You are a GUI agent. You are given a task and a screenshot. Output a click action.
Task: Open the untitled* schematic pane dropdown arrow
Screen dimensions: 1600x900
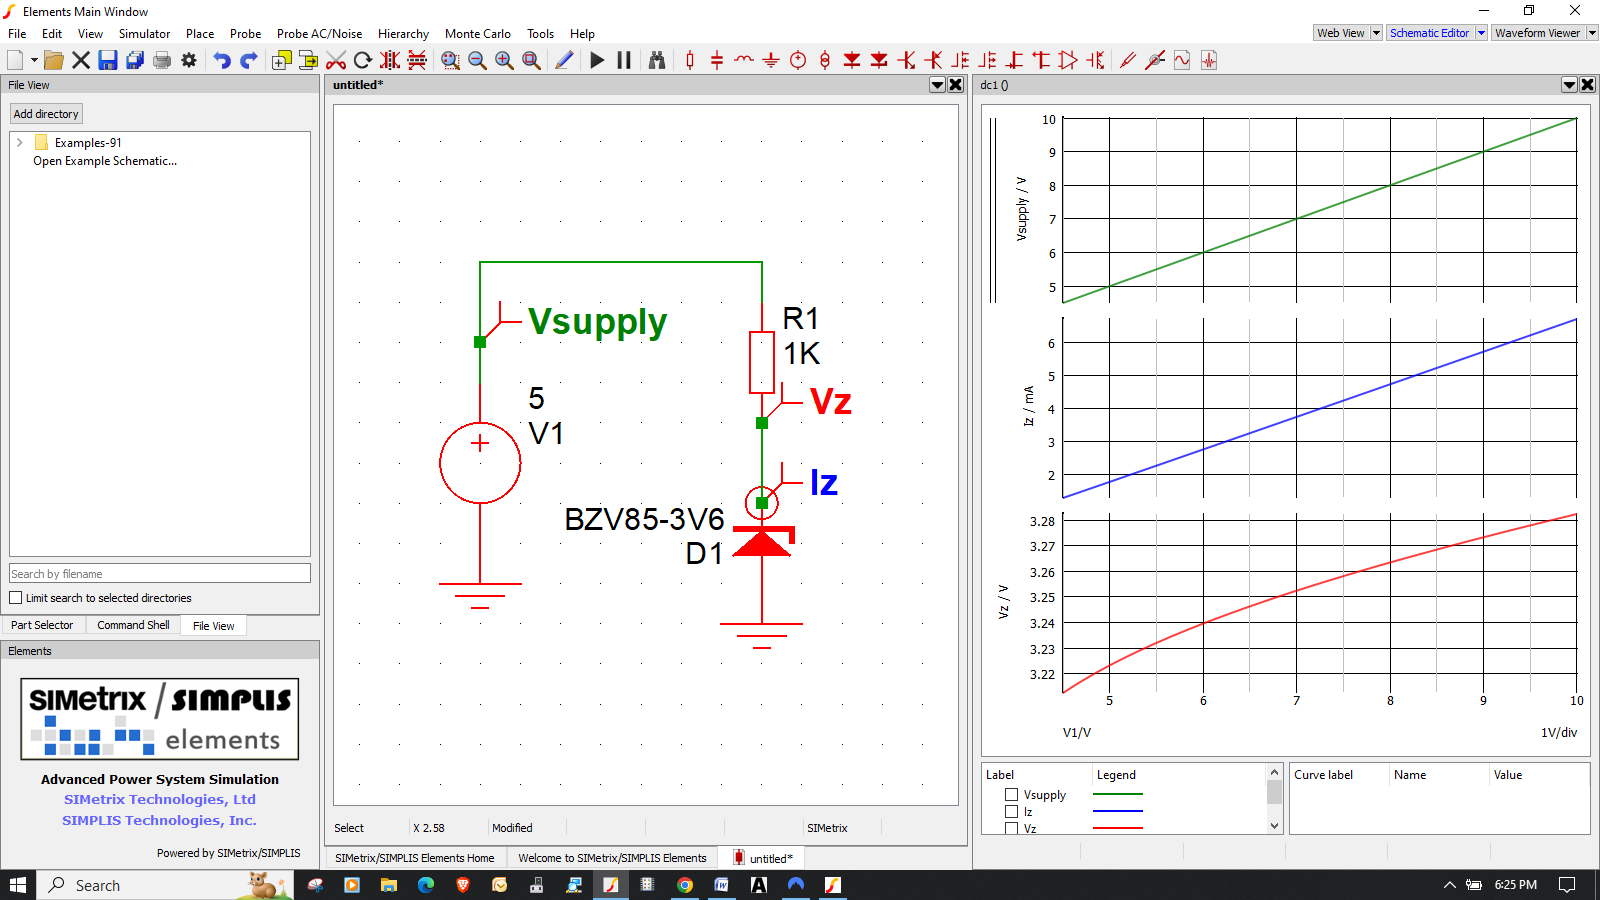click(x=937, y=85)
